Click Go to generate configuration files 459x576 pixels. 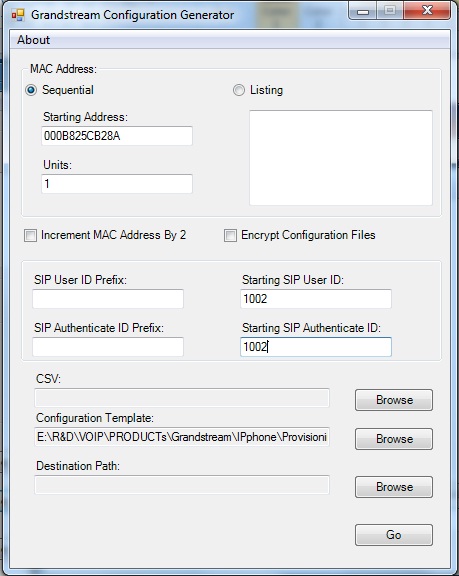394,535
